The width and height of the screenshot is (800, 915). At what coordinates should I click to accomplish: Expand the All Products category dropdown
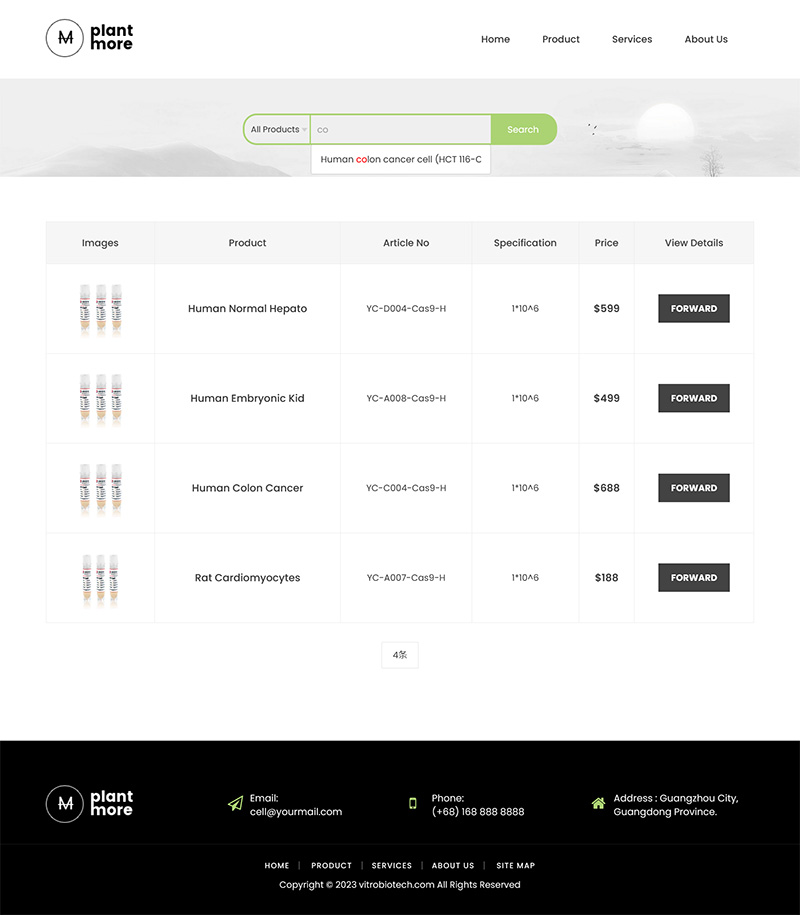(x=278, y=129)
